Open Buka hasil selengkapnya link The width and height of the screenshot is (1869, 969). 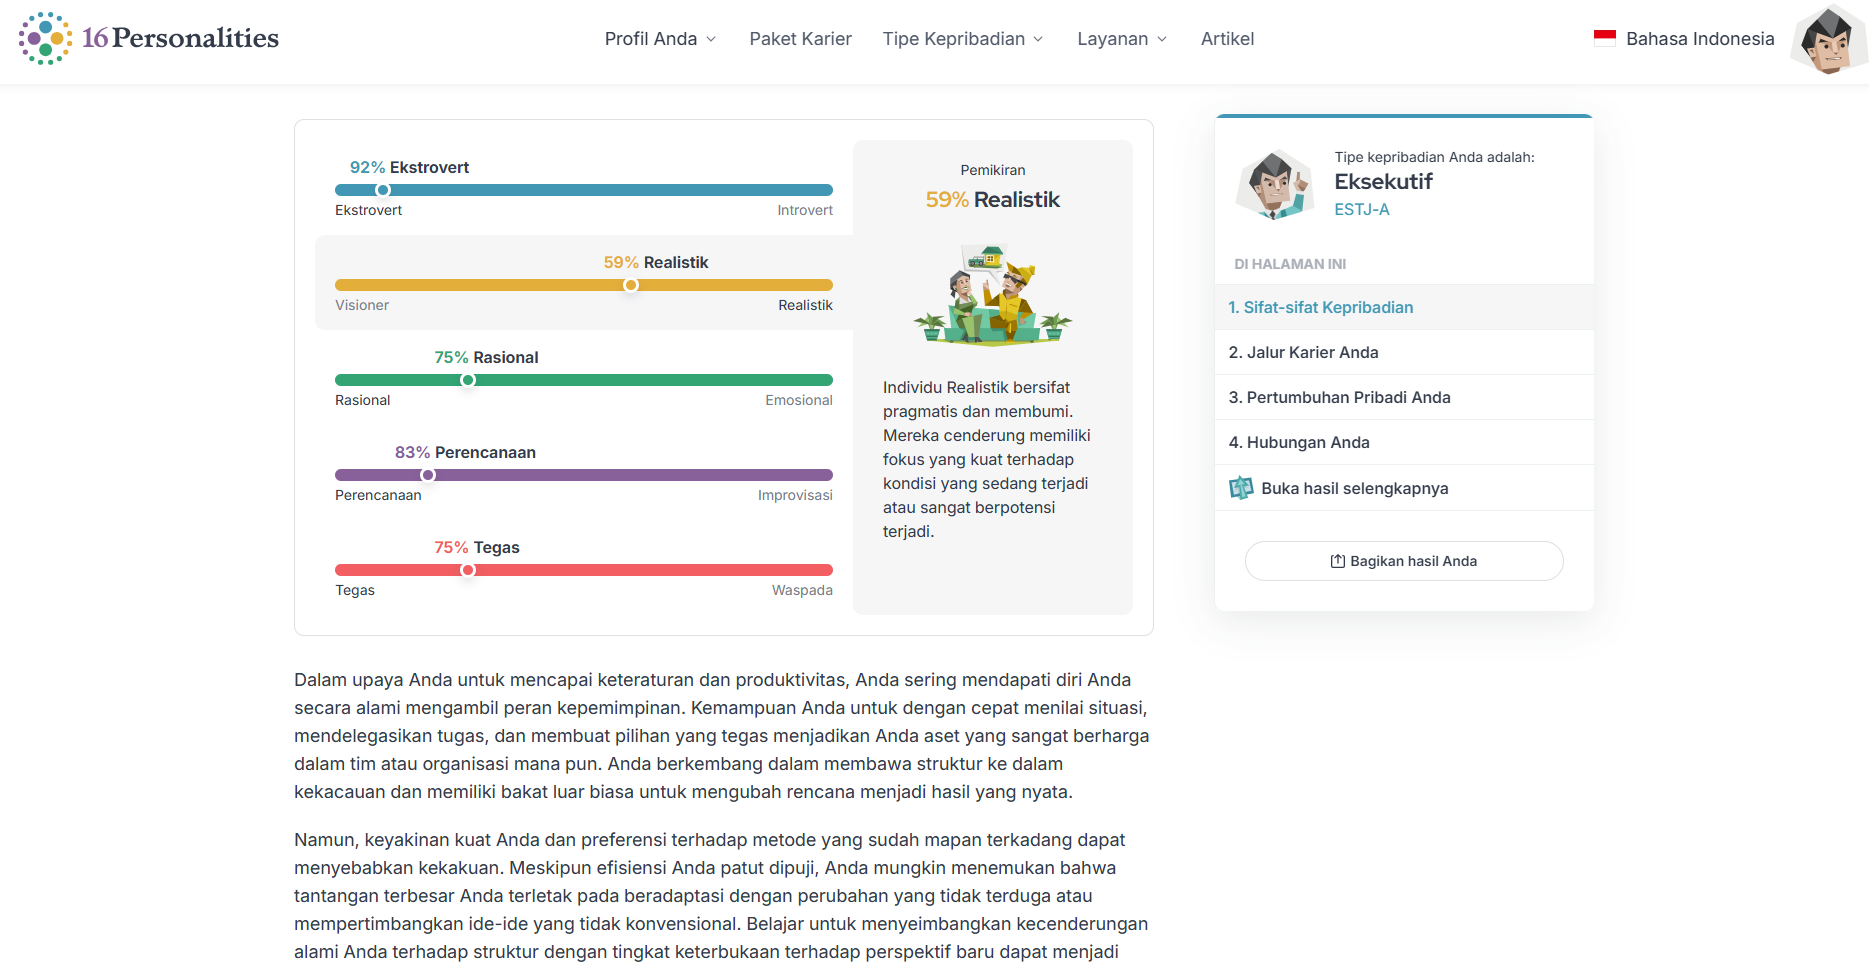coord(1354,488)
